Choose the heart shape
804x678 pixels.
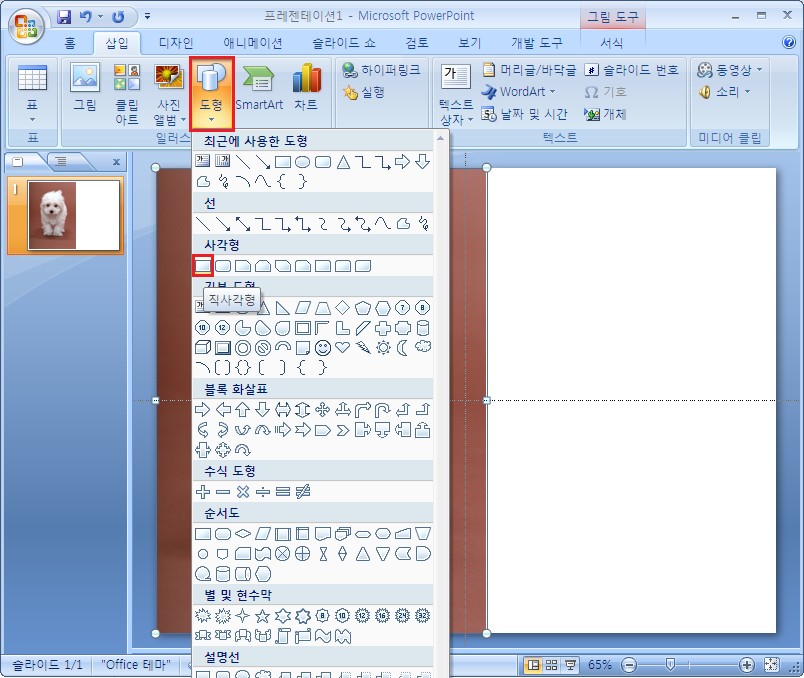(x=343, y=348)
